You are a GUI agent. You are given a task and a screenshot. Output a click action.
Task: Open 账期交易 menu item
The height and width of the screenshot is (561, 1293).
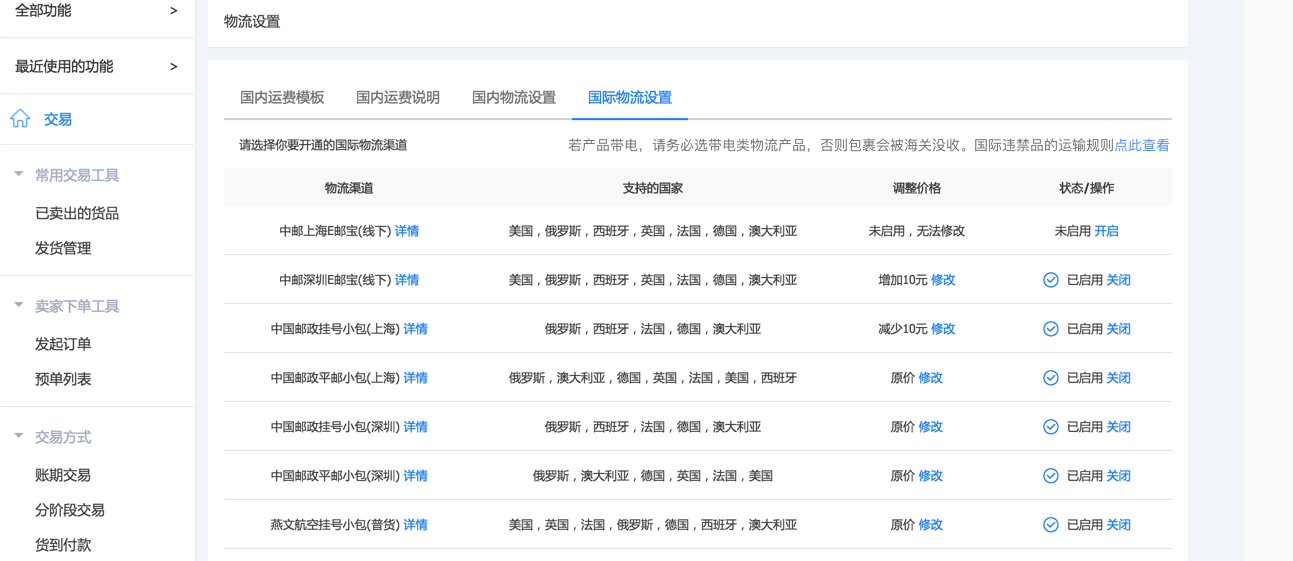pyautogui.click(x=63, y=475)
